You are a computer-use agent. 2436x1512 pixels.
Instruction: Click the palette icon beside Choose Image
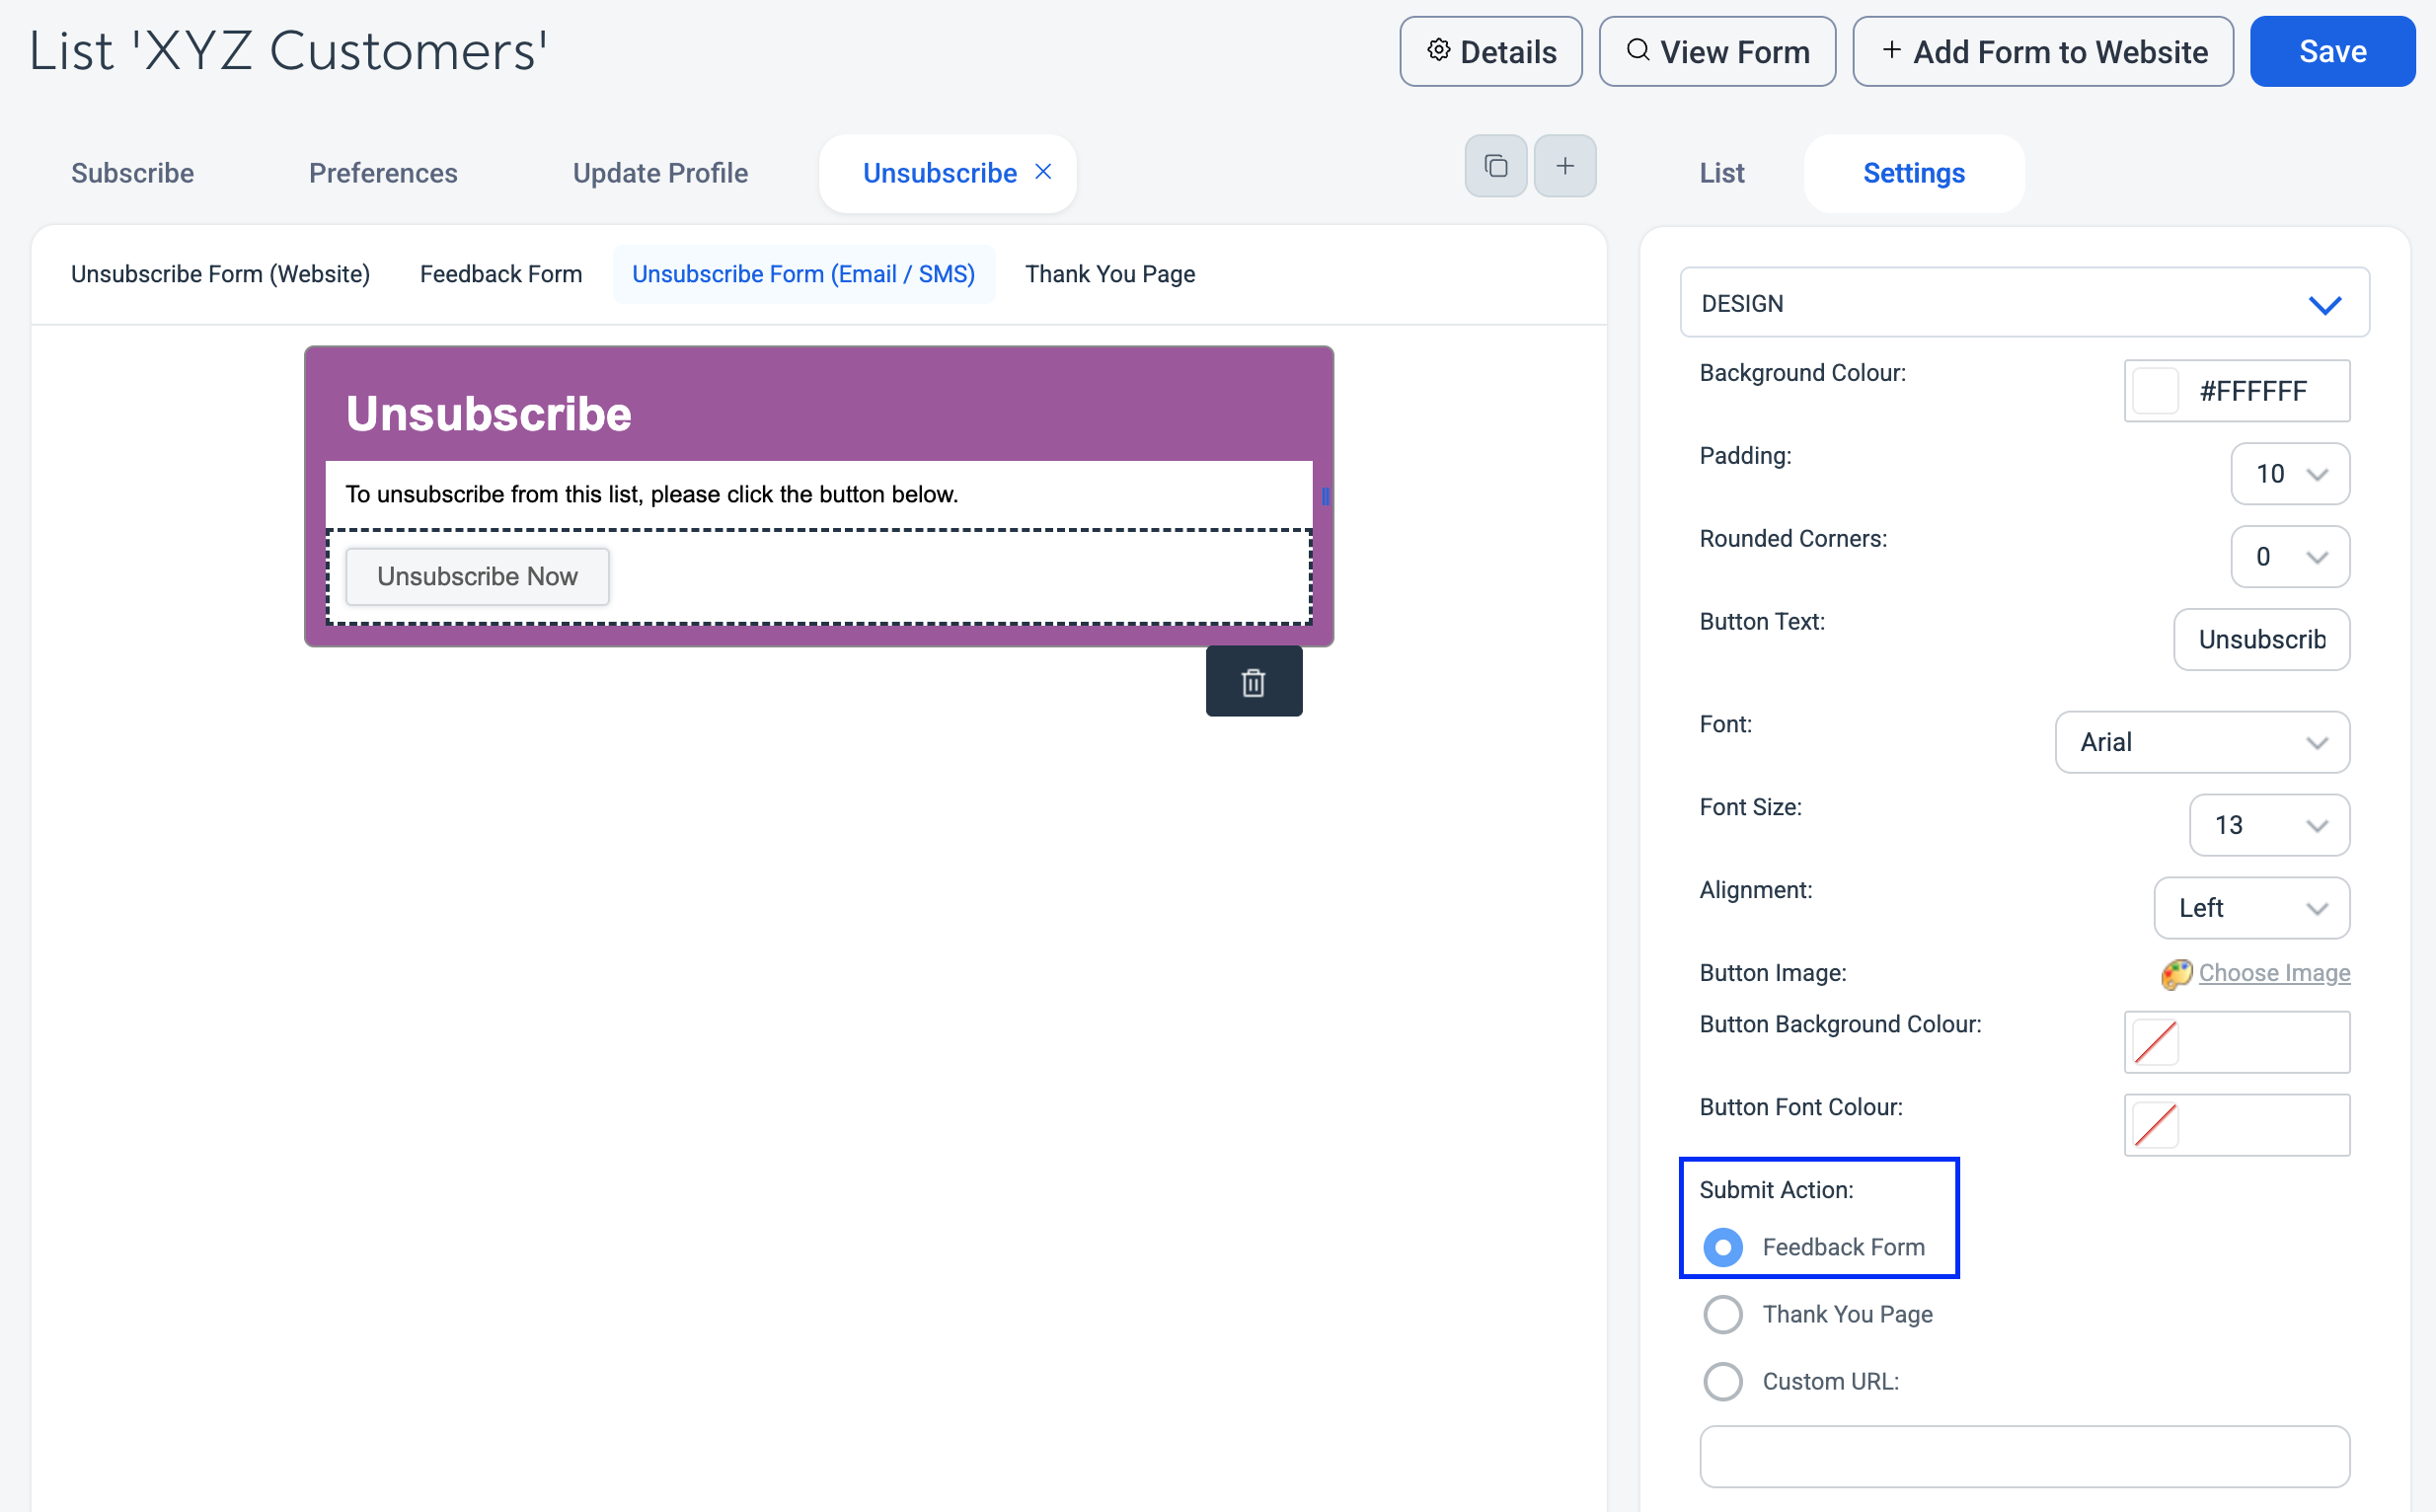(x=2176, y=974)
